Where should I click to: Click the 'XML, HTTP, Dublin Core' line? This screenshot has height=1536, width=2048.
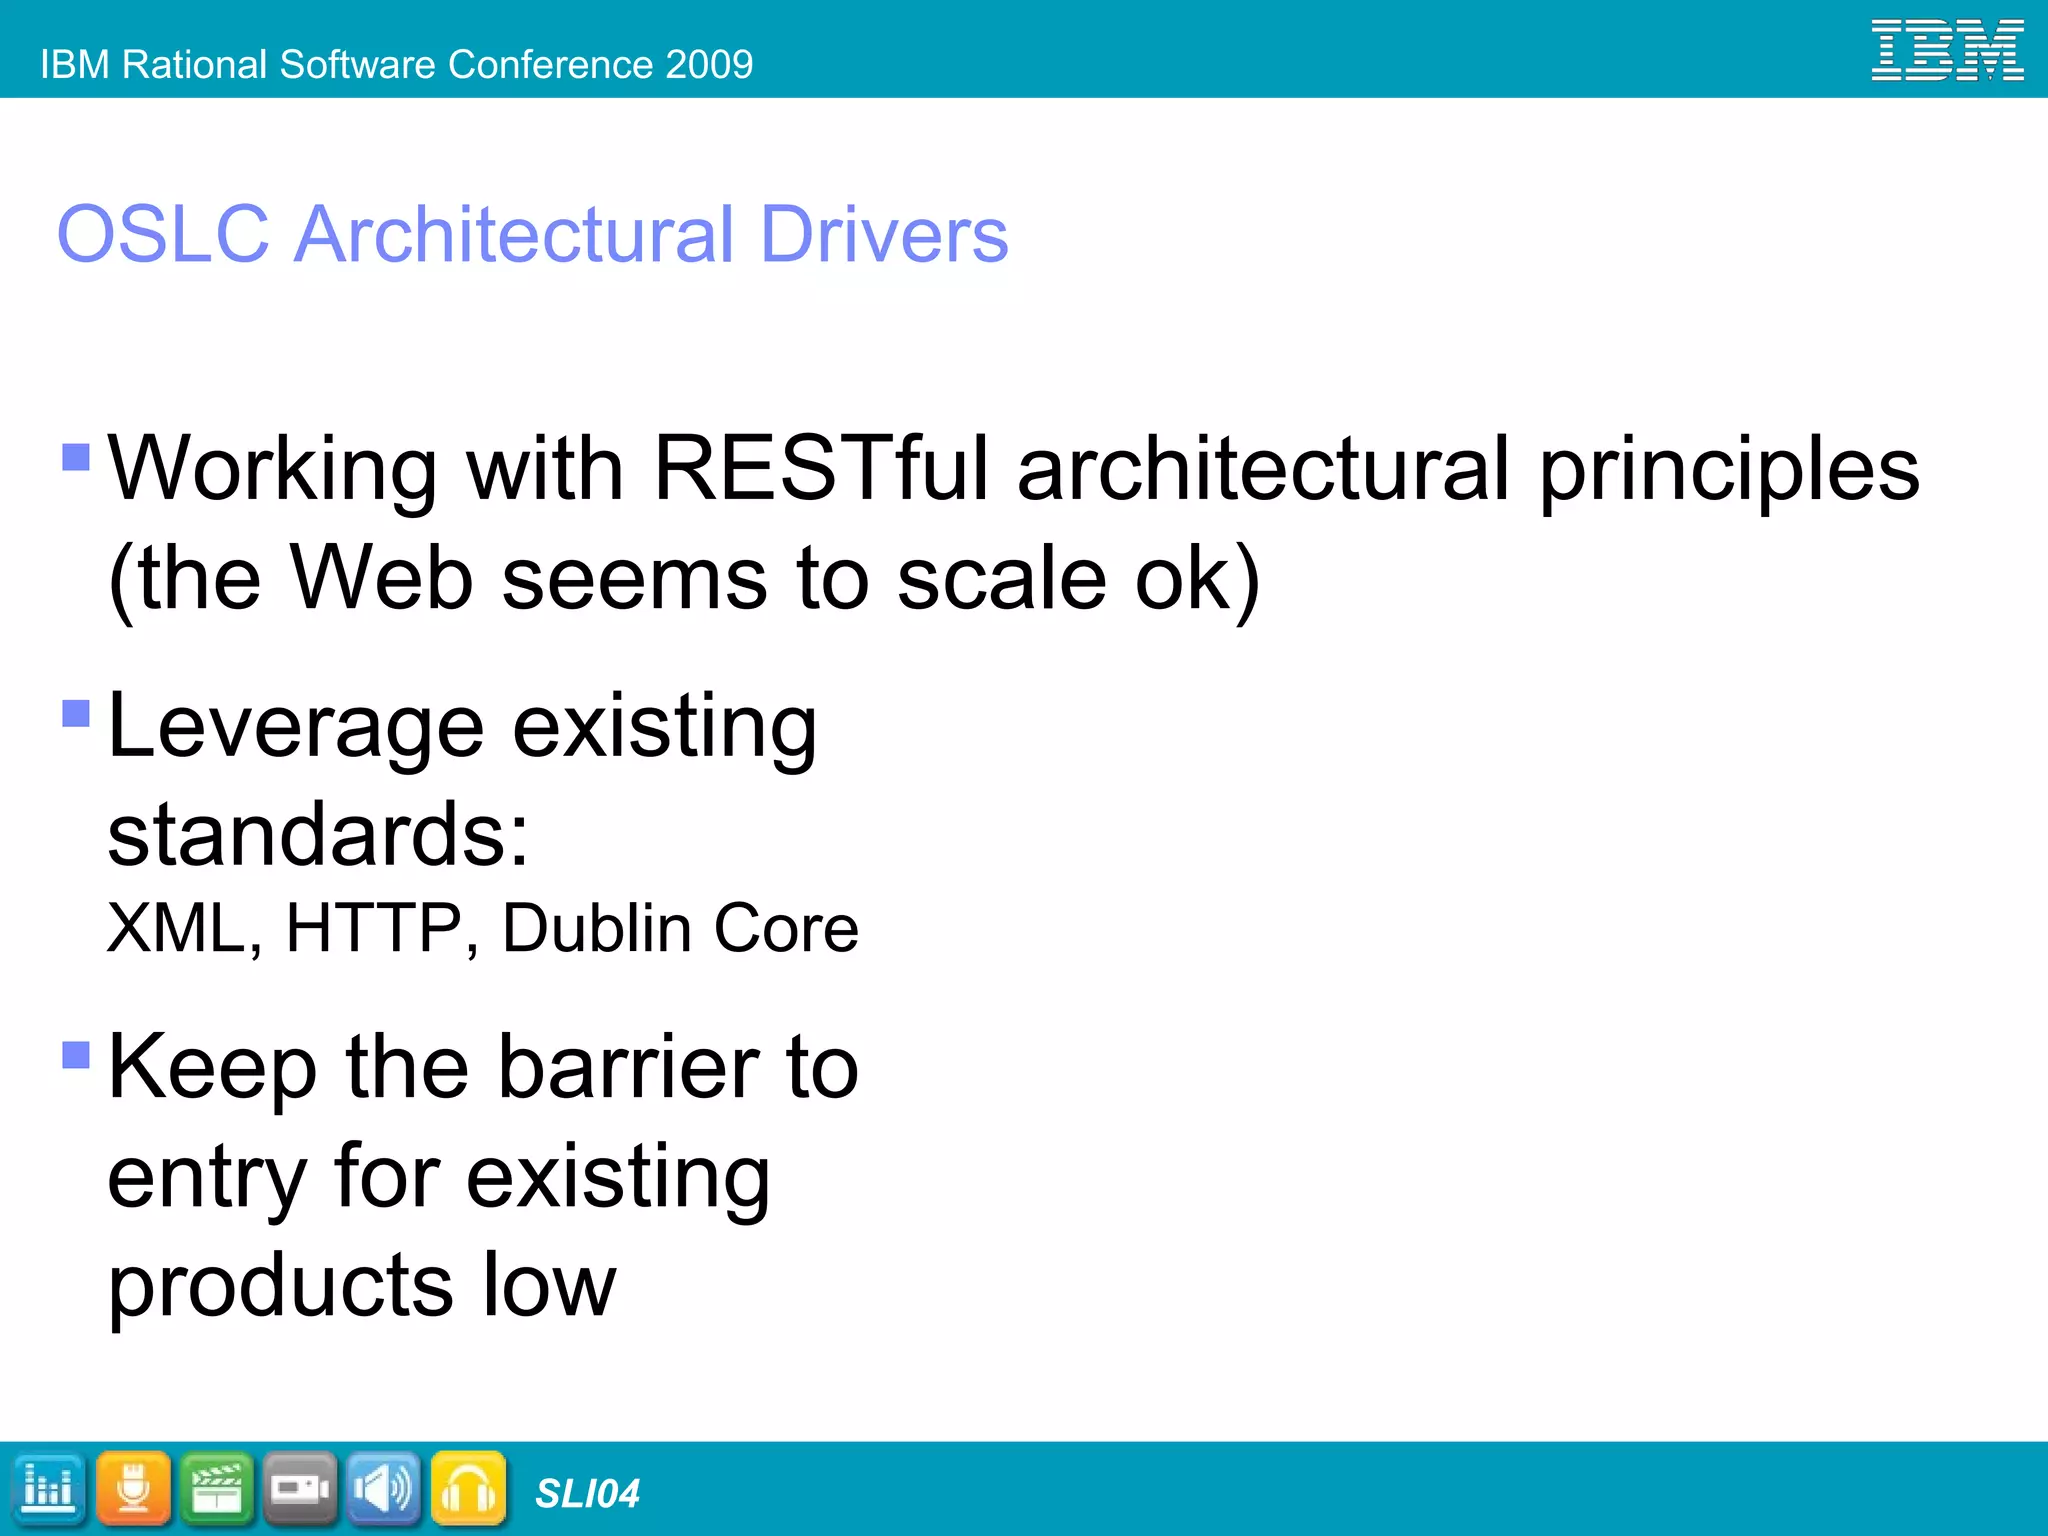pos(482,928)
